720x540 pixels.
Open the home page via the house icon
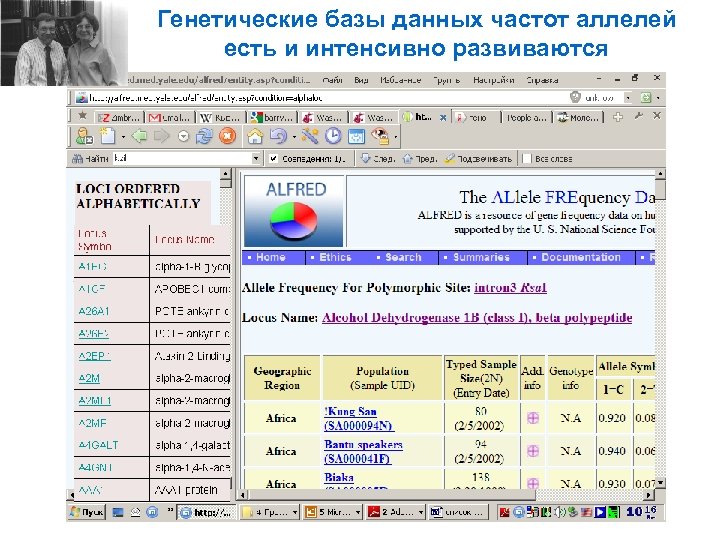click(255, 136)
